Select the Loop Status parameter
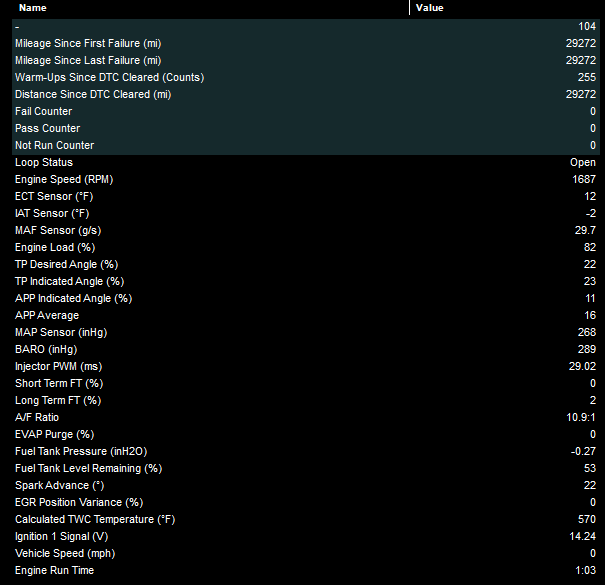Viewport: 605px width, 585px height. pos(306,162)
